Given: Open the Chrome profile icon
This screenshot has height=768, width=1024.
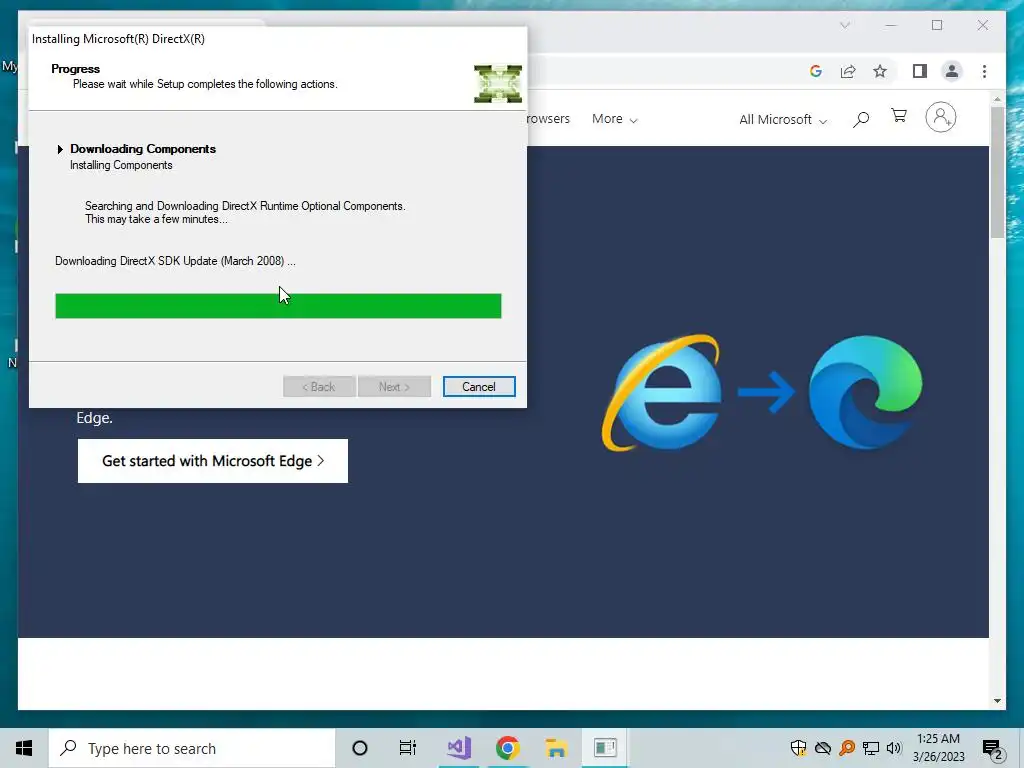Looking at the screenshot, I should point(952,71).
